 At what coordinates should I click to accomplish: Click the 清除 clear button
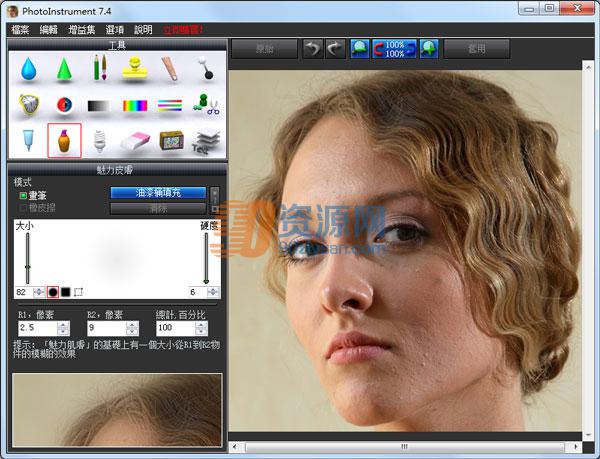tap(158, 209)
